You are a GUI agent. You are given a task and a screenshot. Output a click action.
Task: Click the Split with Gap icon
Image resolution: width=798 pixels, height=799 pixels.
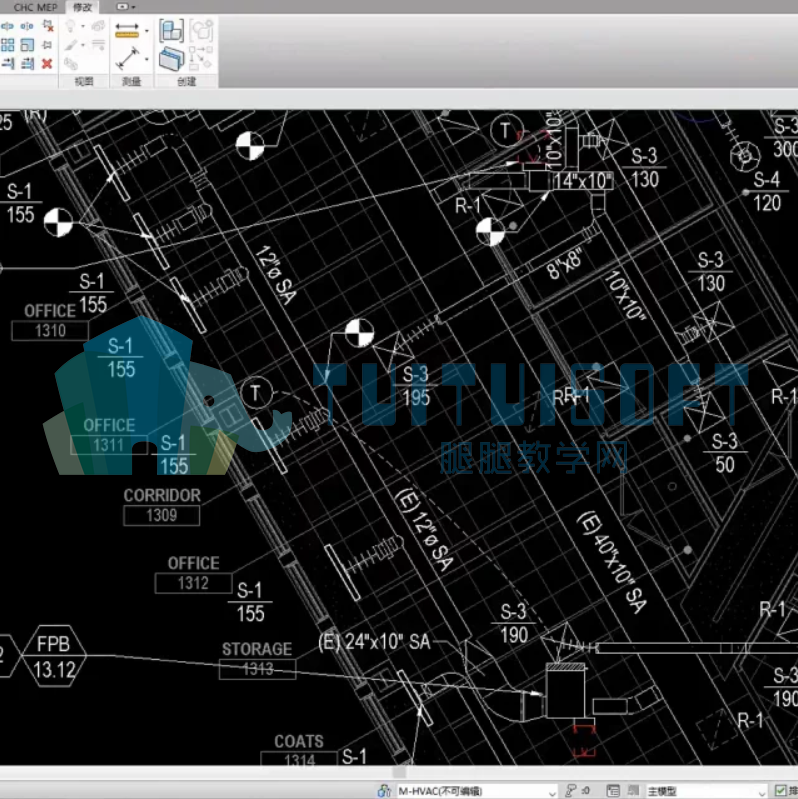27,26
